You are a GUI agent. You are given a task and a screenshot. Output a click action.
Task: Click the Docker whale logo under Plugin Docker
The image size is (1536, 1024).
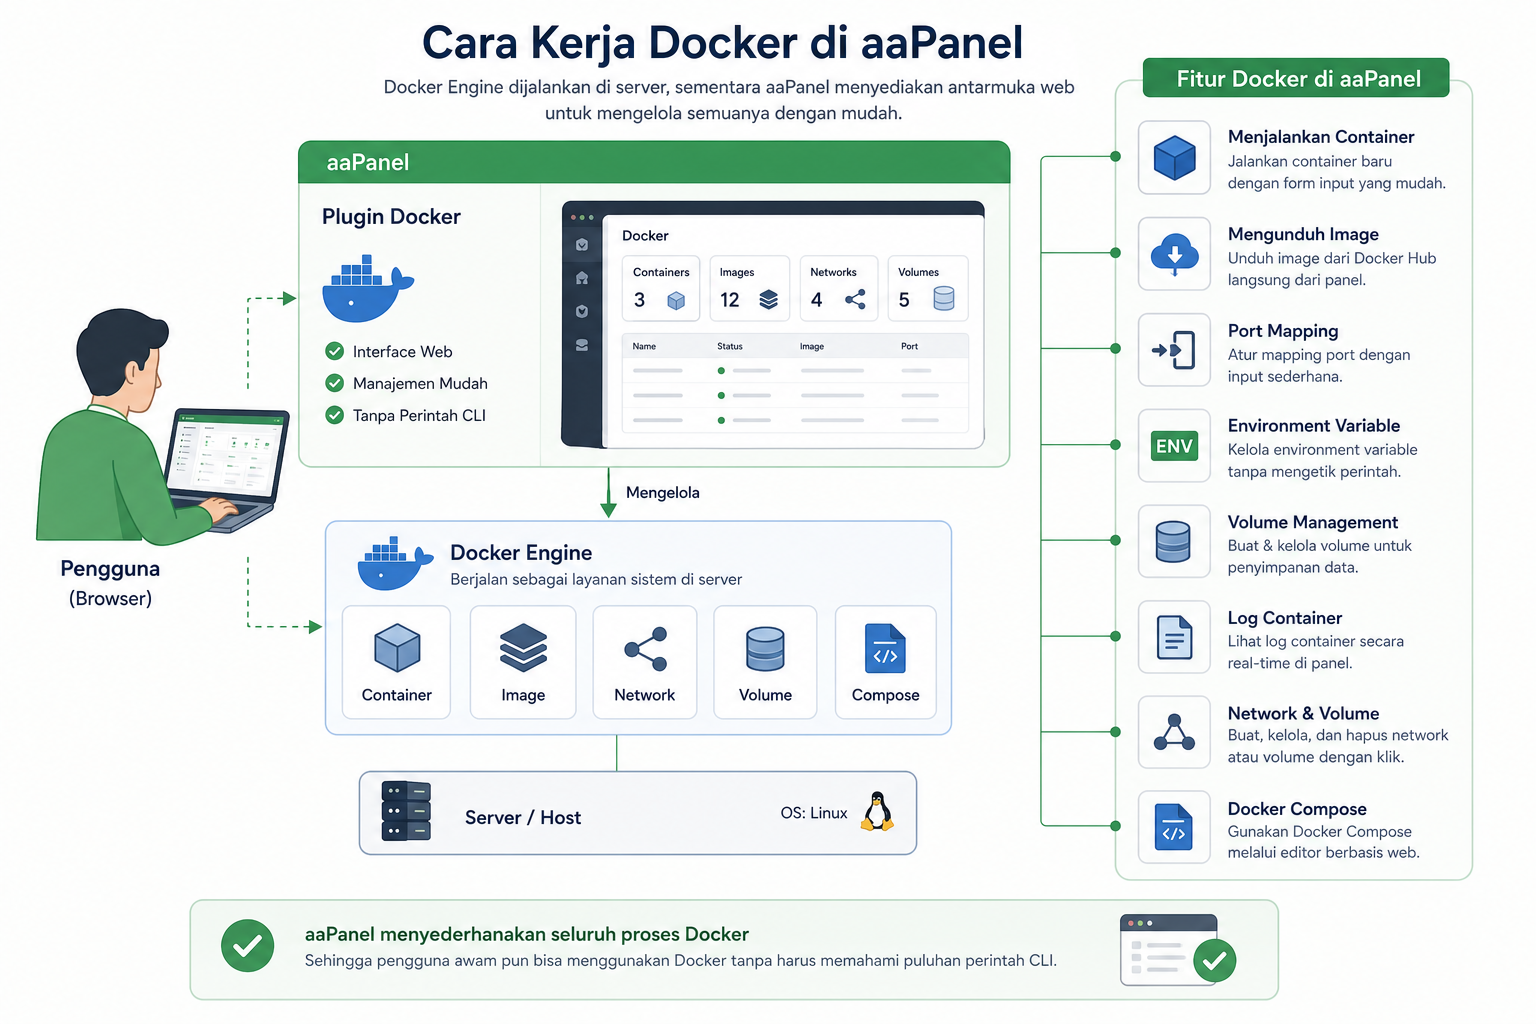(x=367, y=289)
